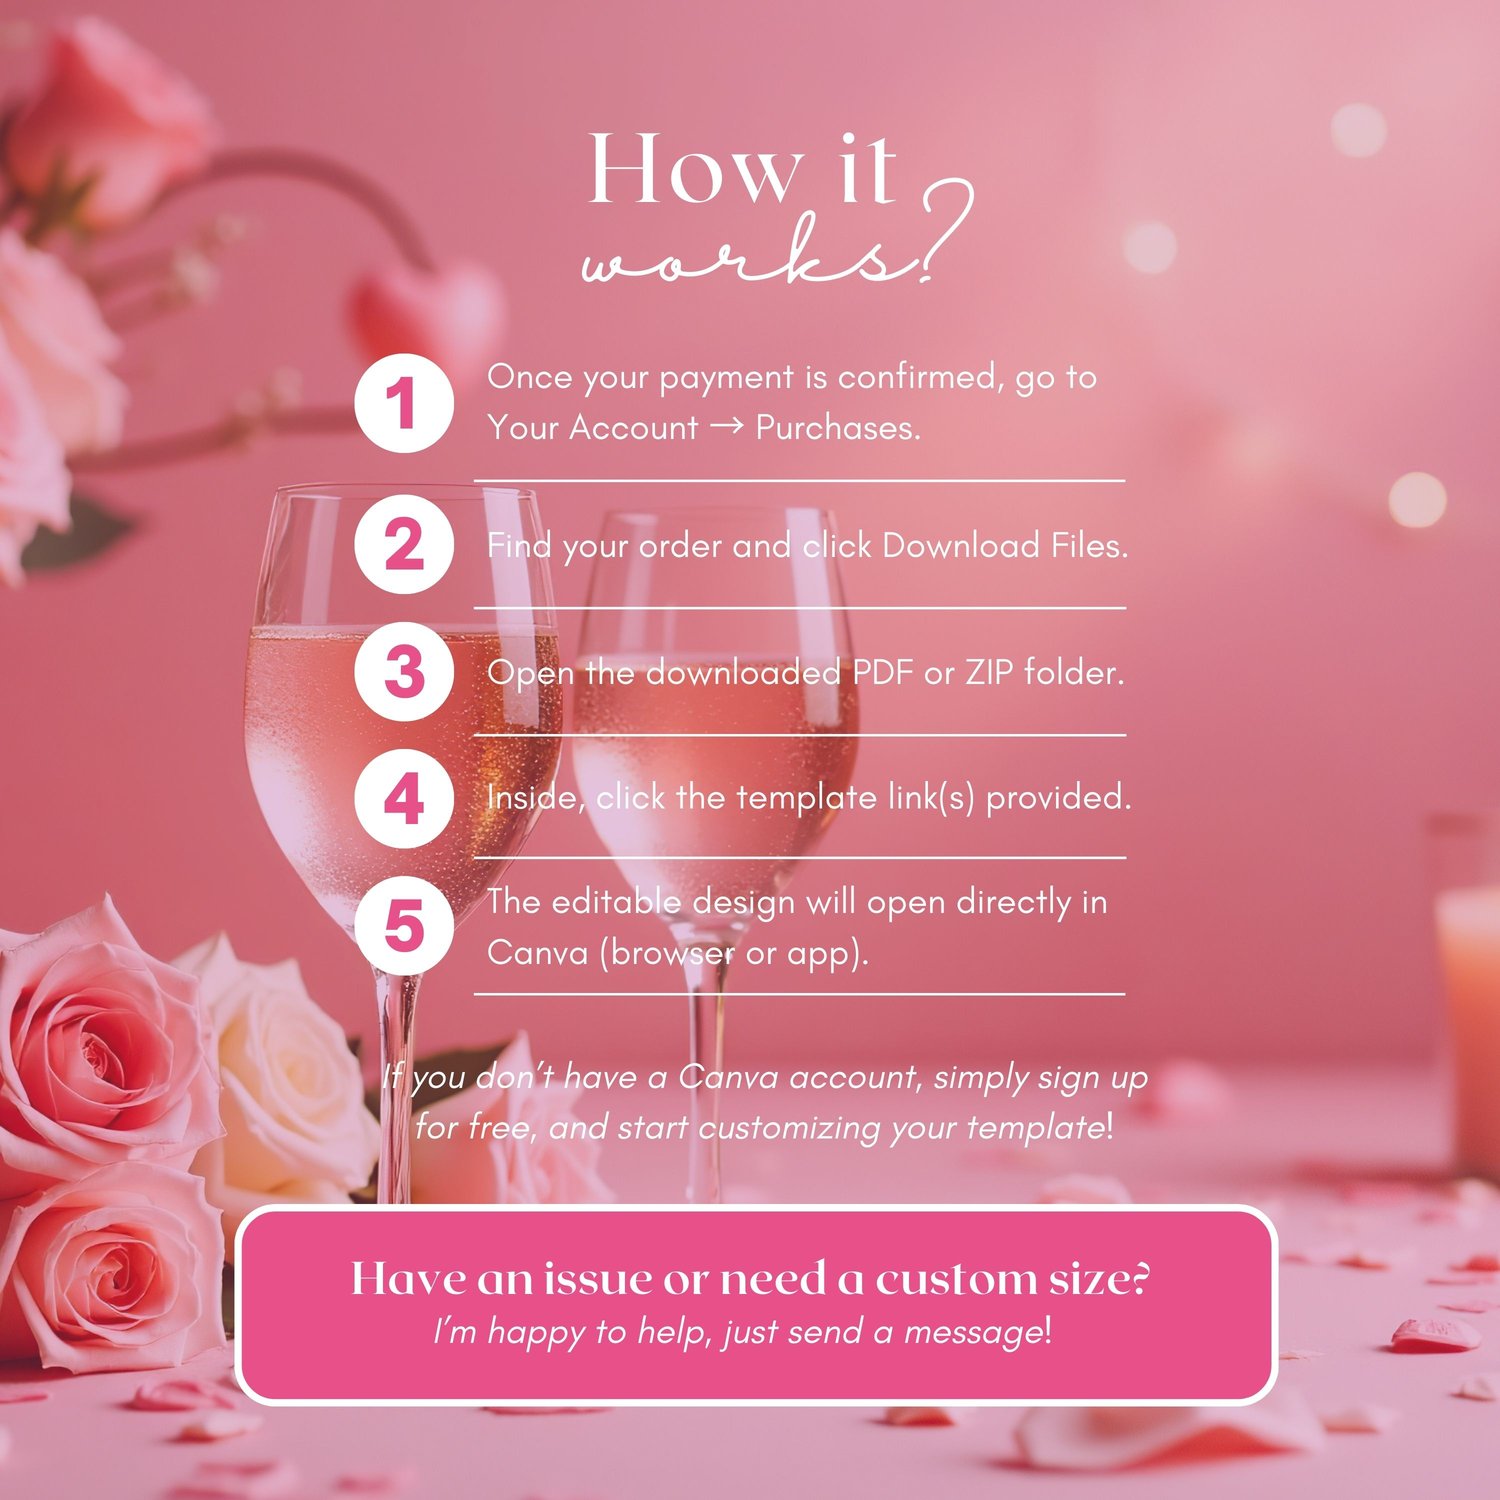Click the number 1 circle badge
The width and height of the screenshot is (1500, 1500).
[x=404, y=403]
